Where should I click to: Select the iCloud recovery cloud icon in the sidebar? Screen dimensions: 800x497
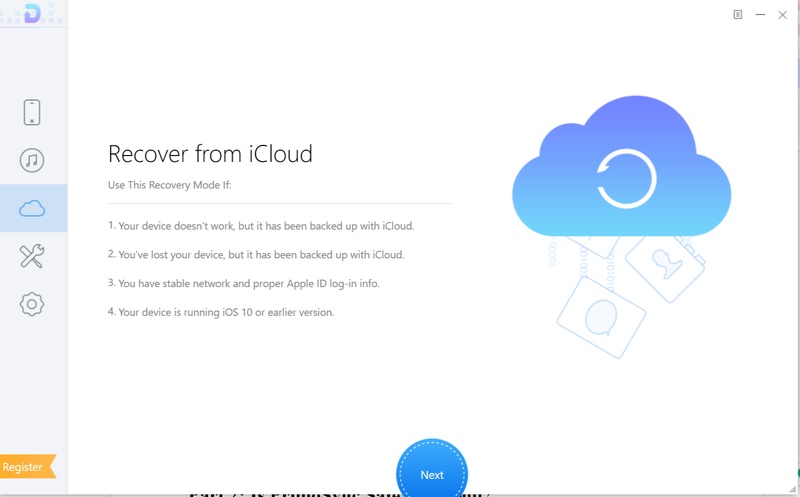point(32,208)
